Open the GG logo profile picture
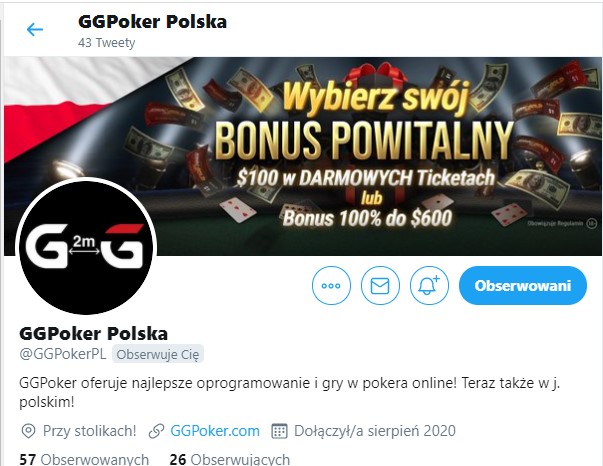This screenshot has width=603, height=466. [86, 247]
